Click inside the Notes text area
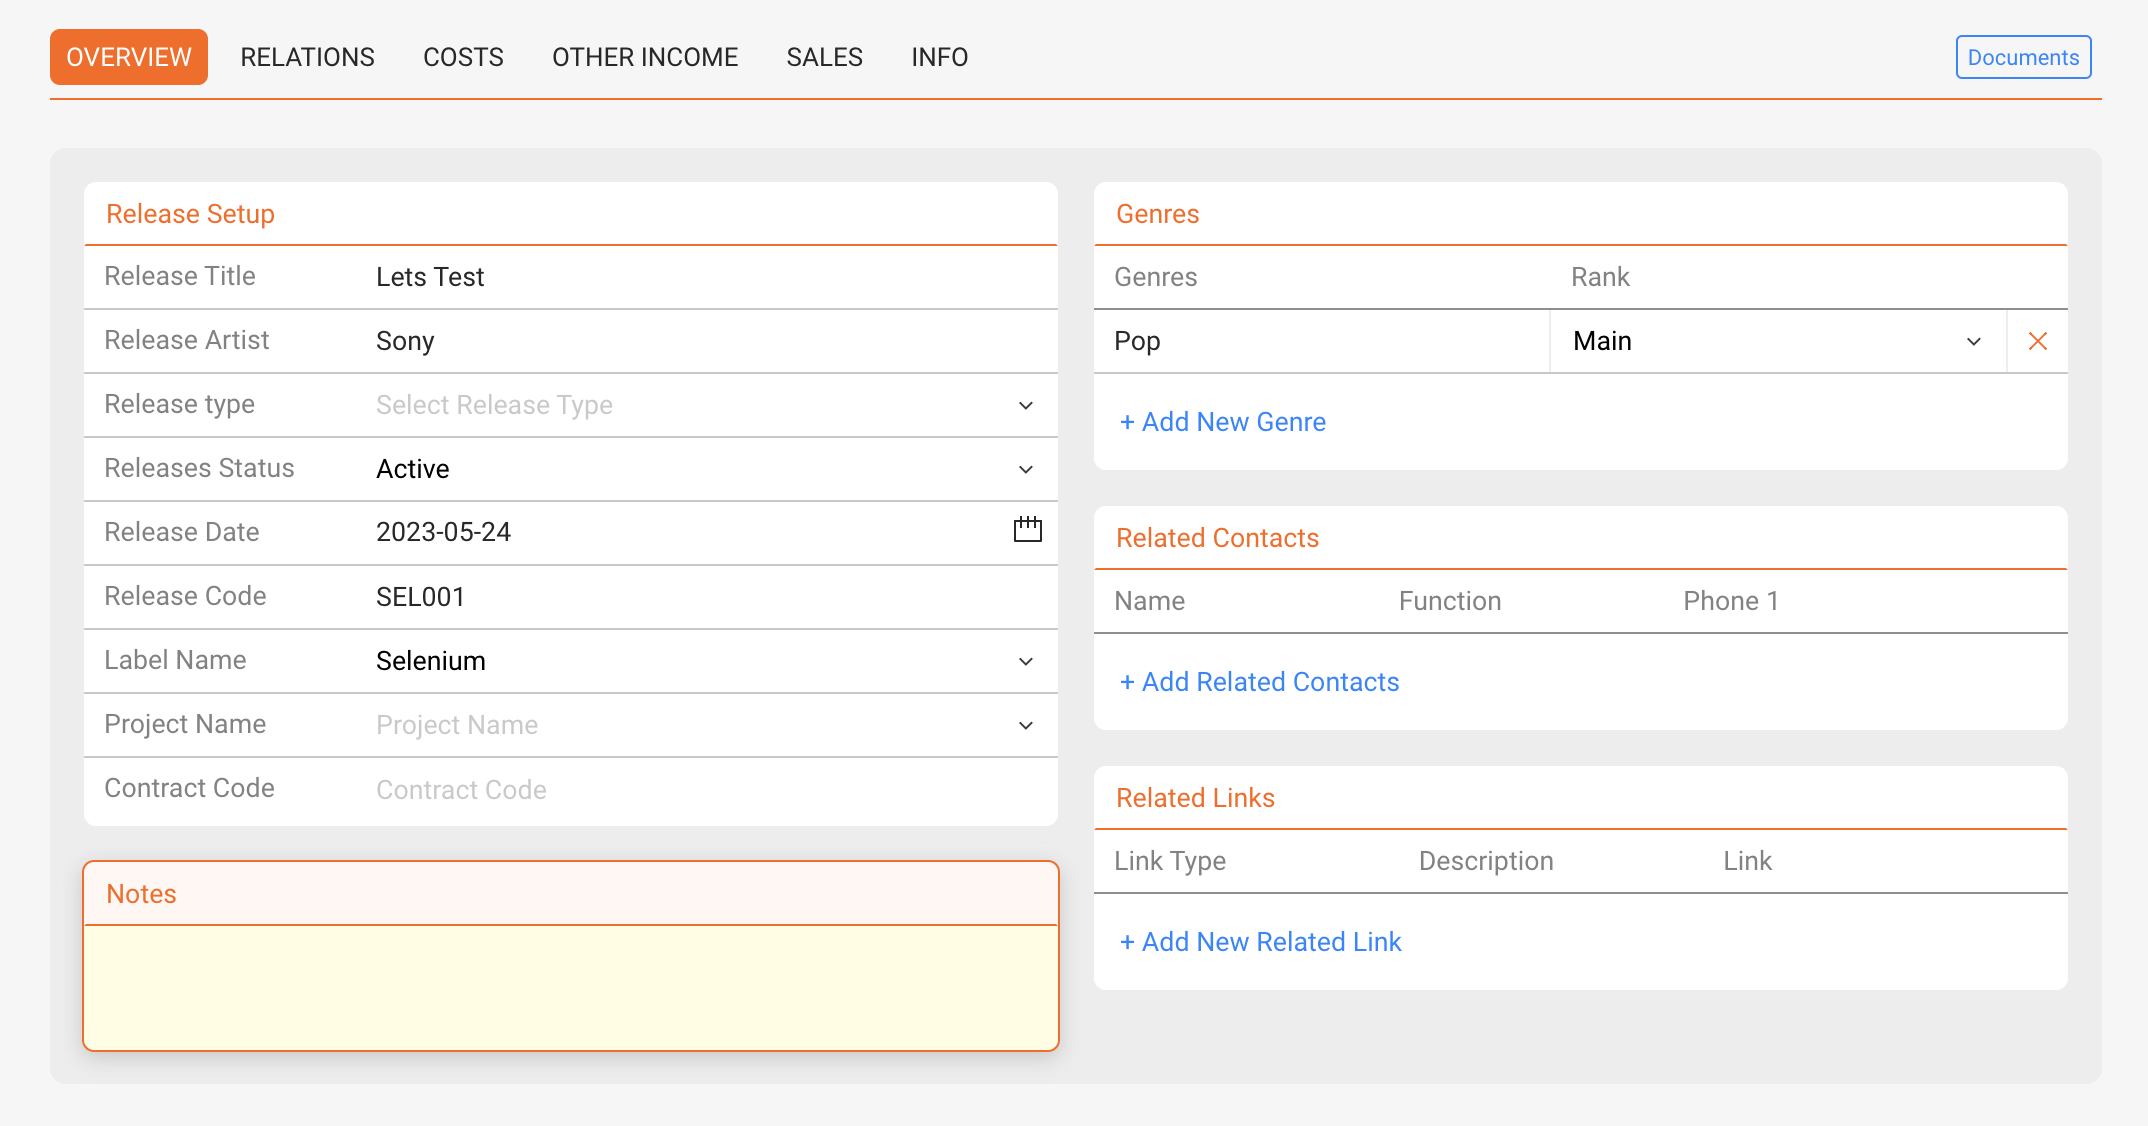 571,987
